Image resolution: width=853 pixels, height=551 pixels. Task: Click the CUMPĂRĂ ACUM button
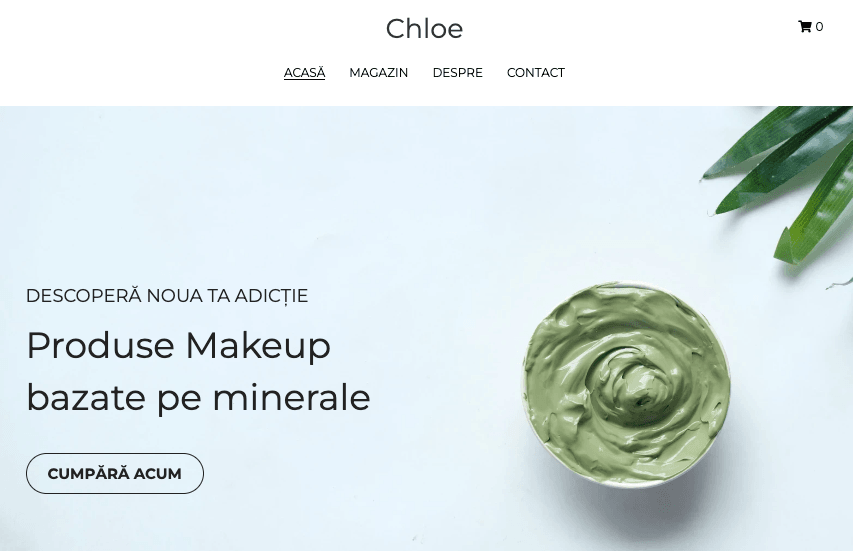click(115, 474)
